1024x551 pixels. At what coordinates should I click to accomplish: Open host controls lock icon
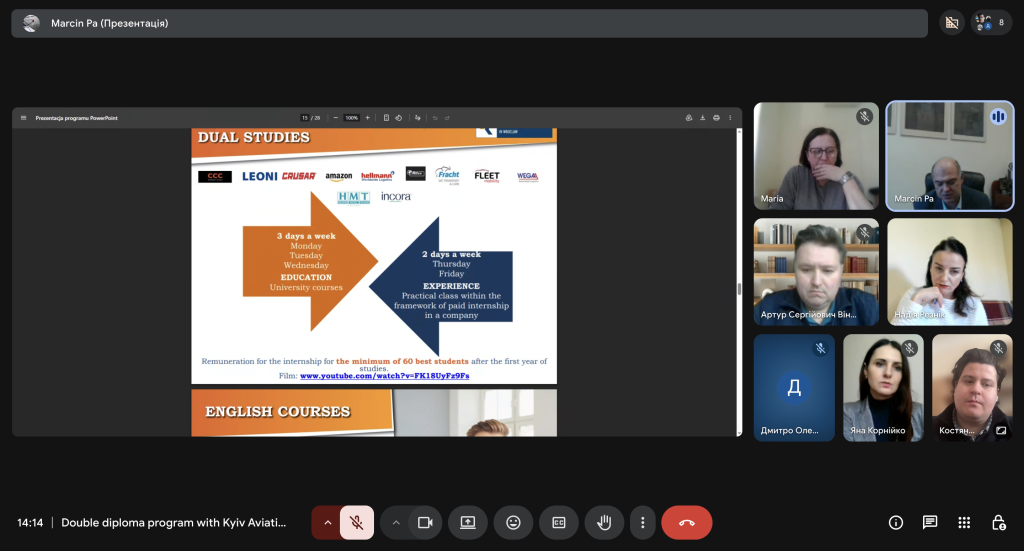coord(998,522)
